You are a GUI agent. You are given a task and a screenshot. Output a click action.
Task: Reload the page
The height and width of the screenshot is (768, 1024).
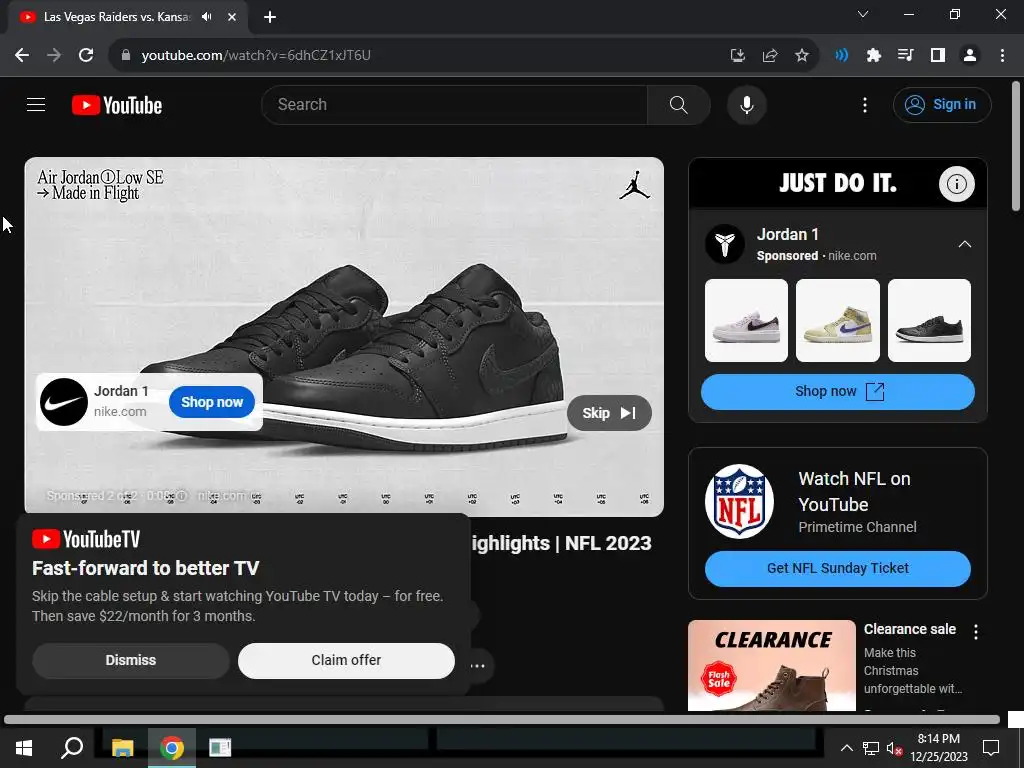(x=86, y=55)
